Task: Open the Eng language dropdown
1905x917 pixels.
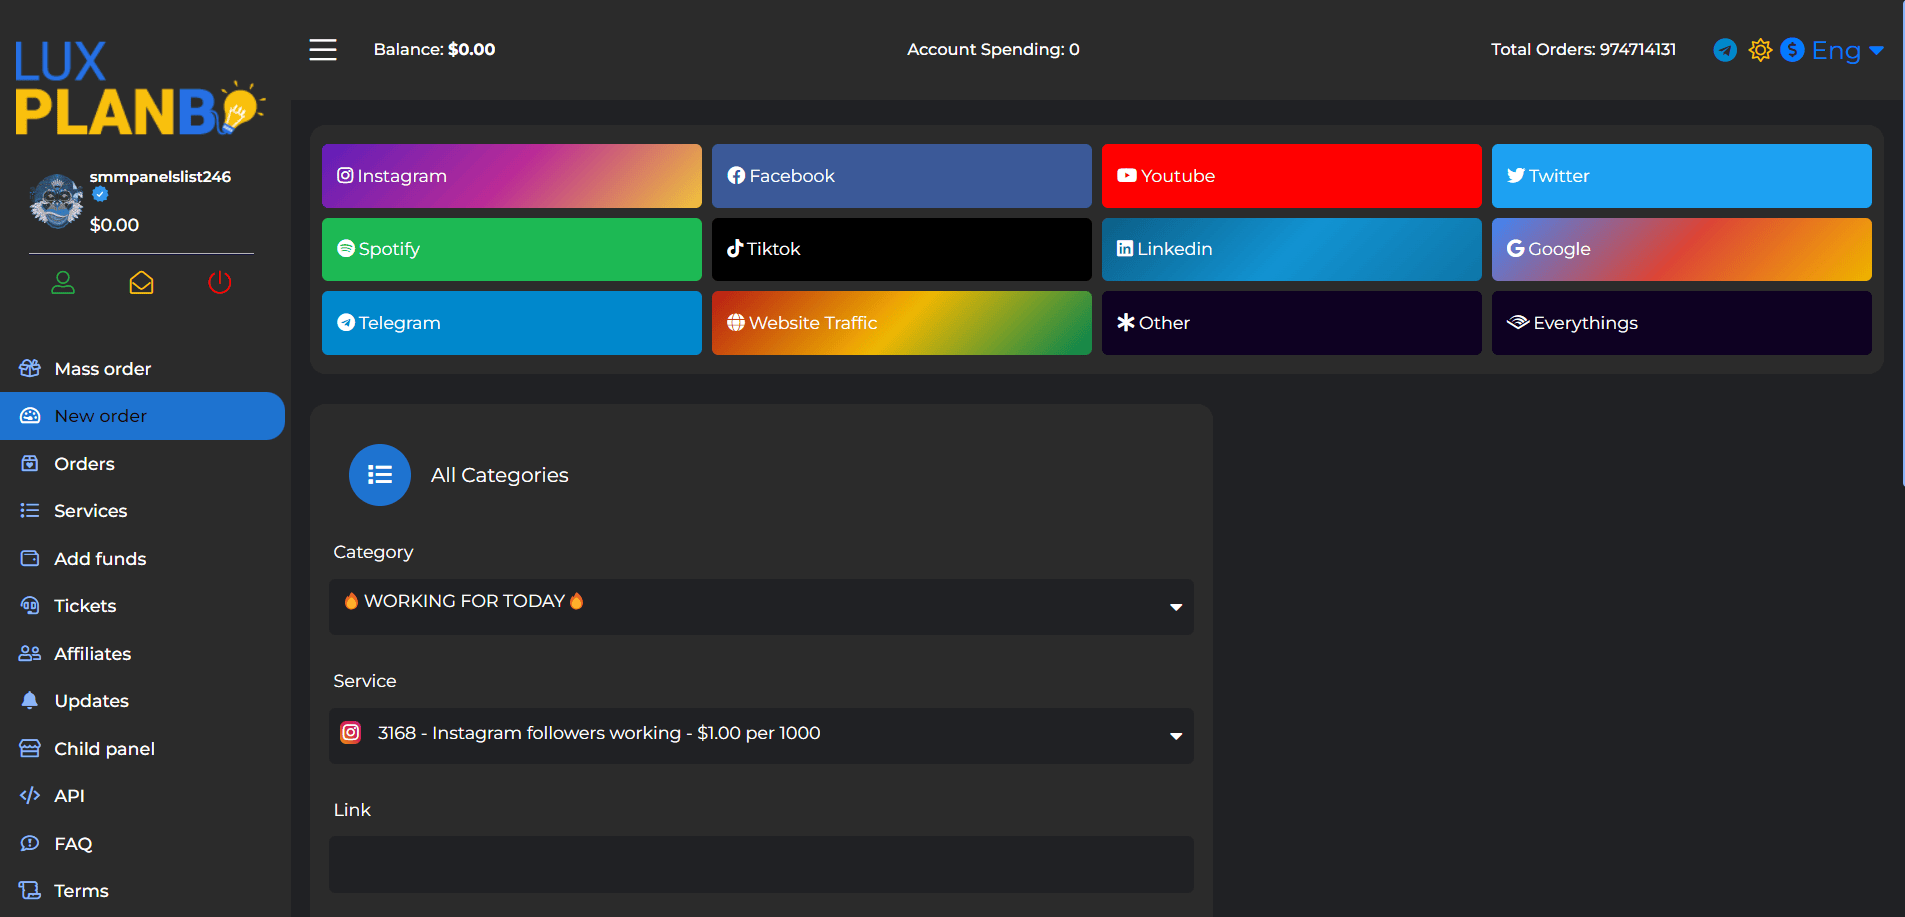Action: pos(1848,50)
